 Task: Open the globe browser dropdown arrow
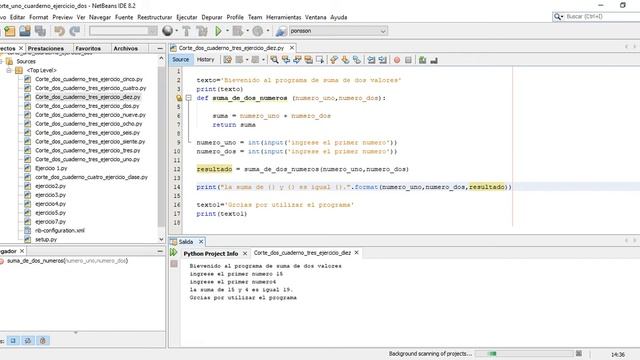click(176, 31)
